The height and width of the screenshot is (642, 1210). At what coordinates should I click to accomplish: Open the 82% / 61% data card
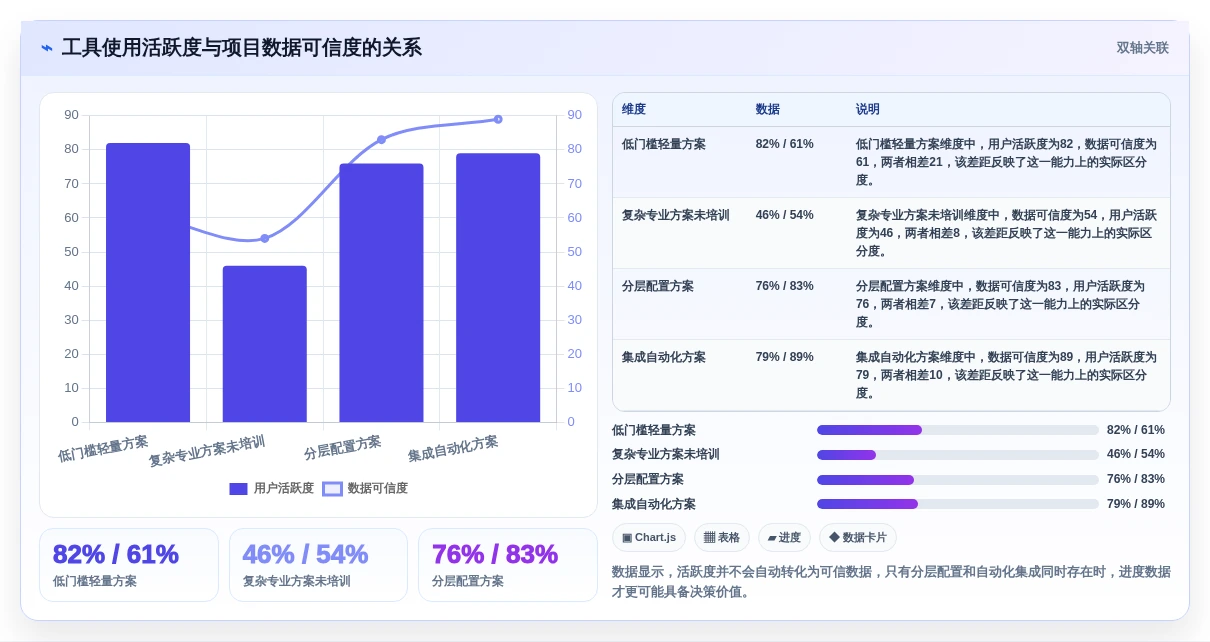(129, 565)
